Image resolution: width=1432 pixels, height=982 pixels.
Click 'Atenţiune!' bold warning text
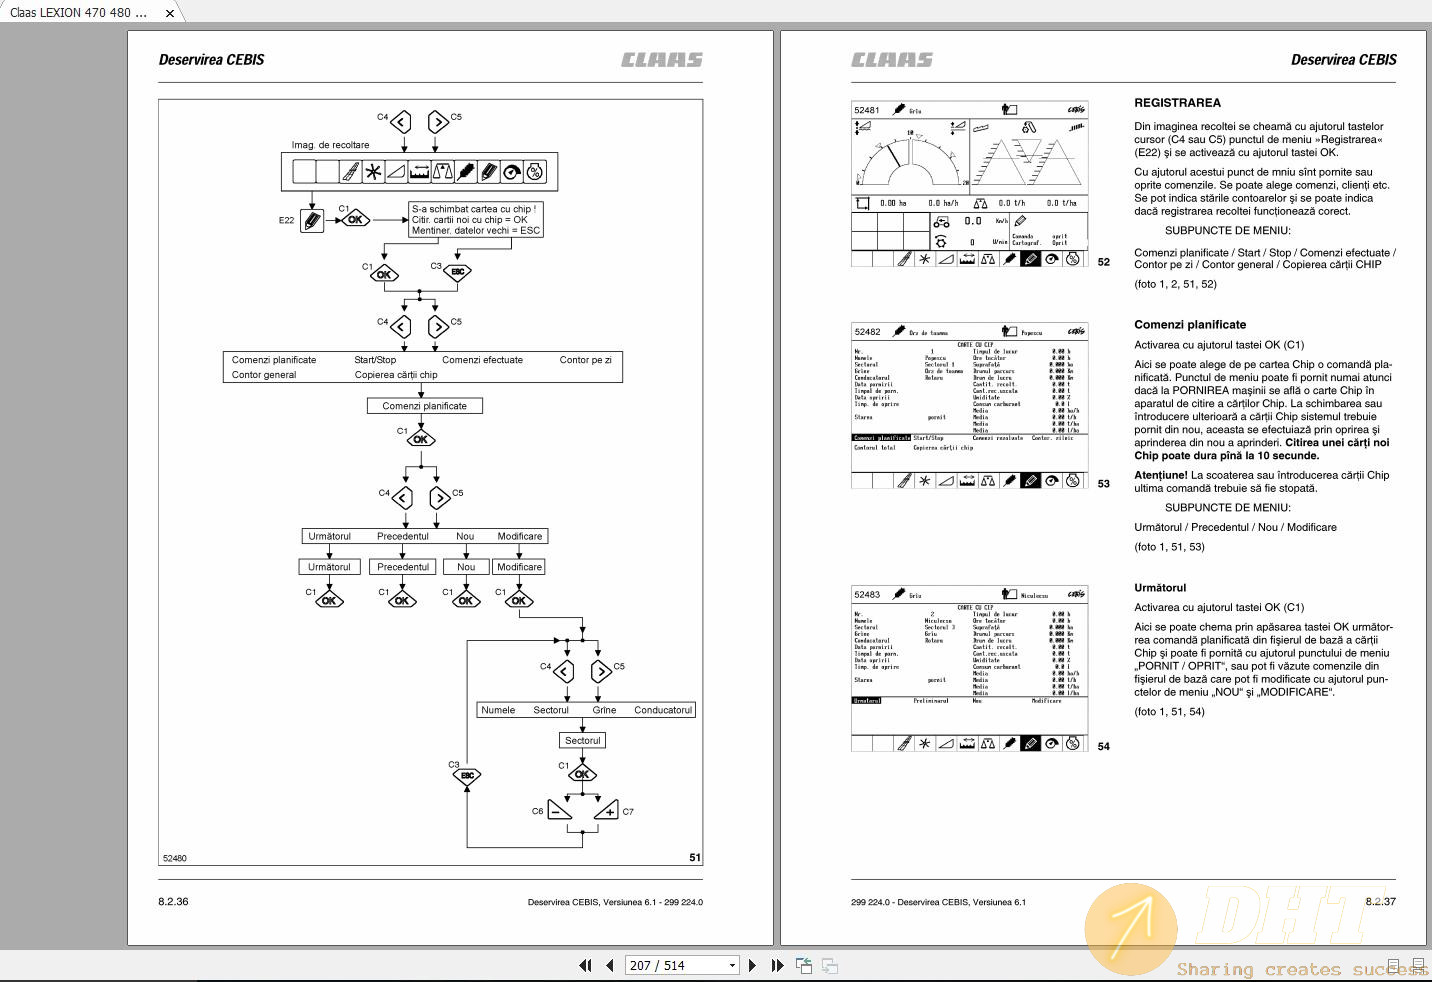(x=1161, y=475)
